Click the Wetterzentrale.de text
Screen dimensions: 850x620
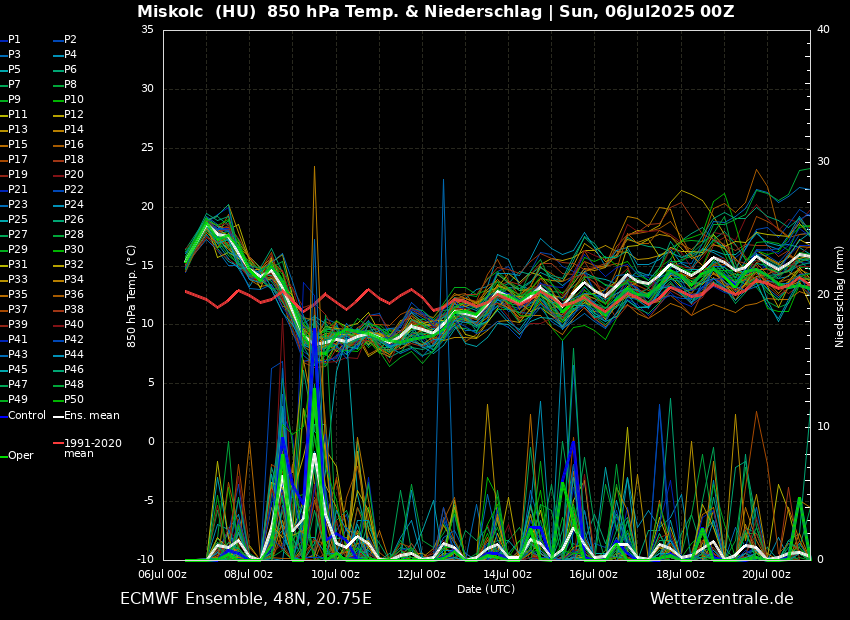(721, 599)
